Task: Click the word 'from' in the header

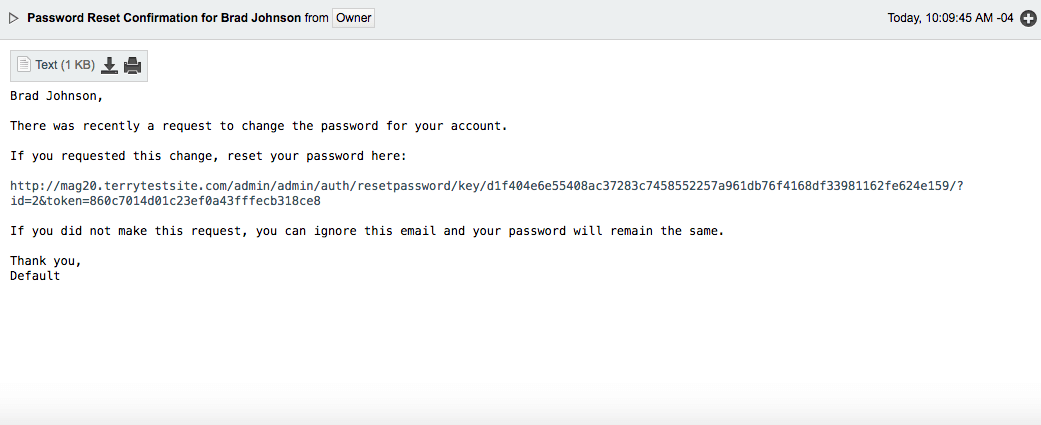Action: 317,19
